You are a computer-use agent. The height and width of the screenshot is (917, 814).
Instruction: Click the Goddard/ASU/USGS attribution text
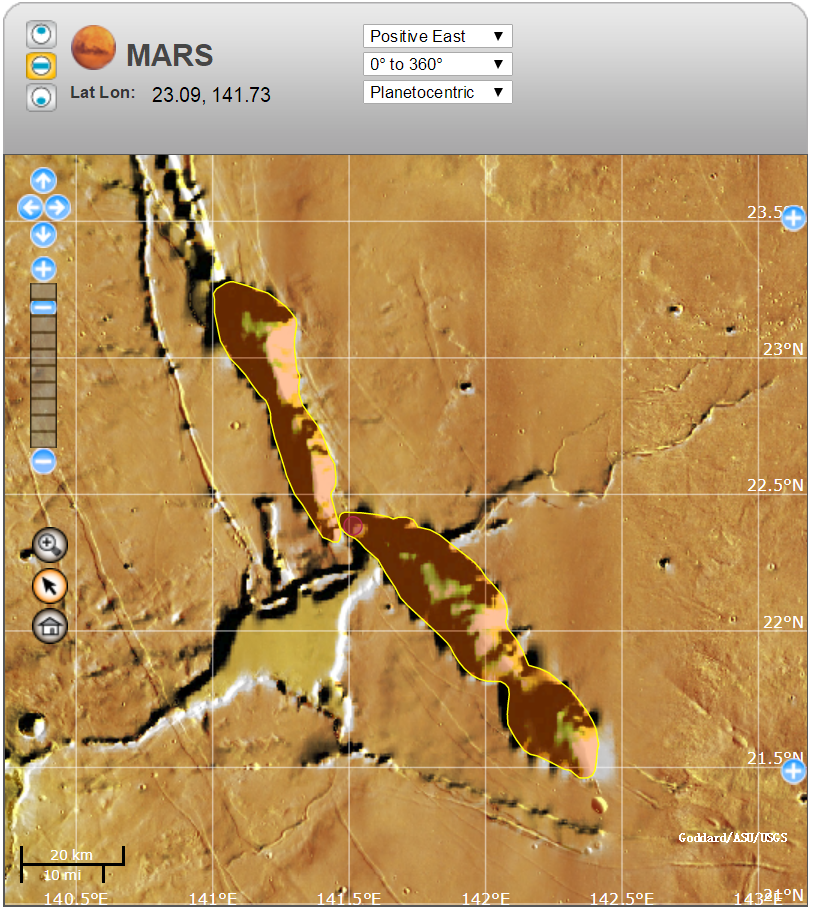[733, 838]
